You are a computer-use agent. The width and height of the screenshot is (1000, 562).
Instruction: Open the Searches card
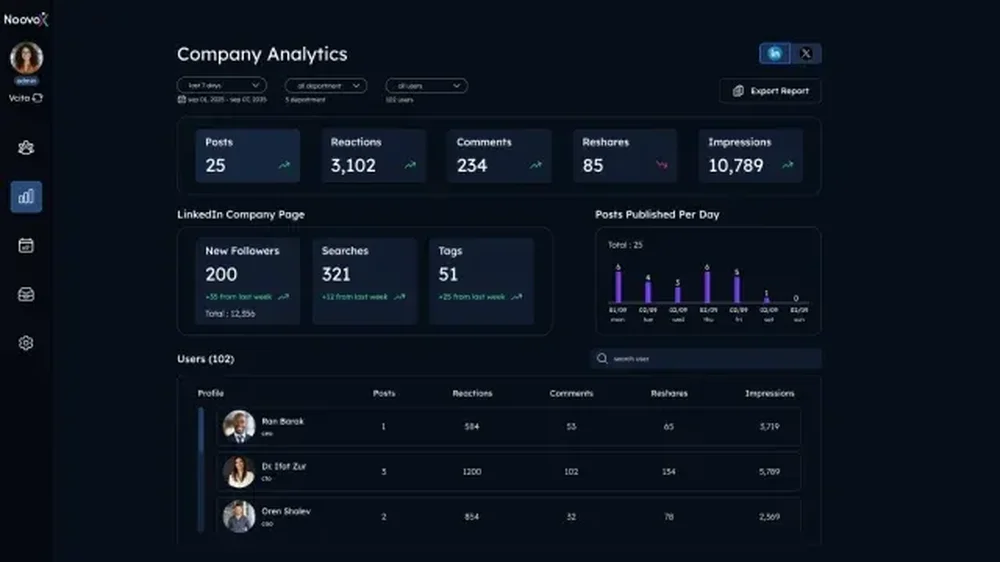365,281
